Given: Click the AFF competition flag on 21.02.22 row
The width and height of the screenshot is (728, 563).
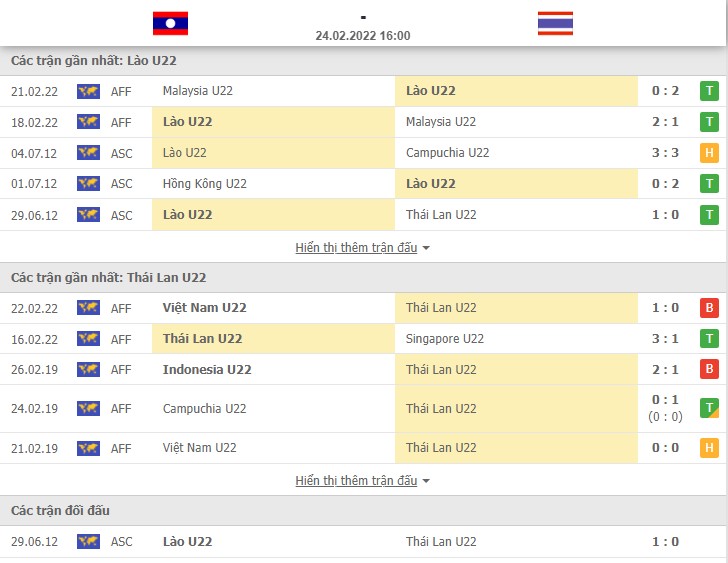Looking at the screenshot, I should pyautogui.click(x=88, y=91).
